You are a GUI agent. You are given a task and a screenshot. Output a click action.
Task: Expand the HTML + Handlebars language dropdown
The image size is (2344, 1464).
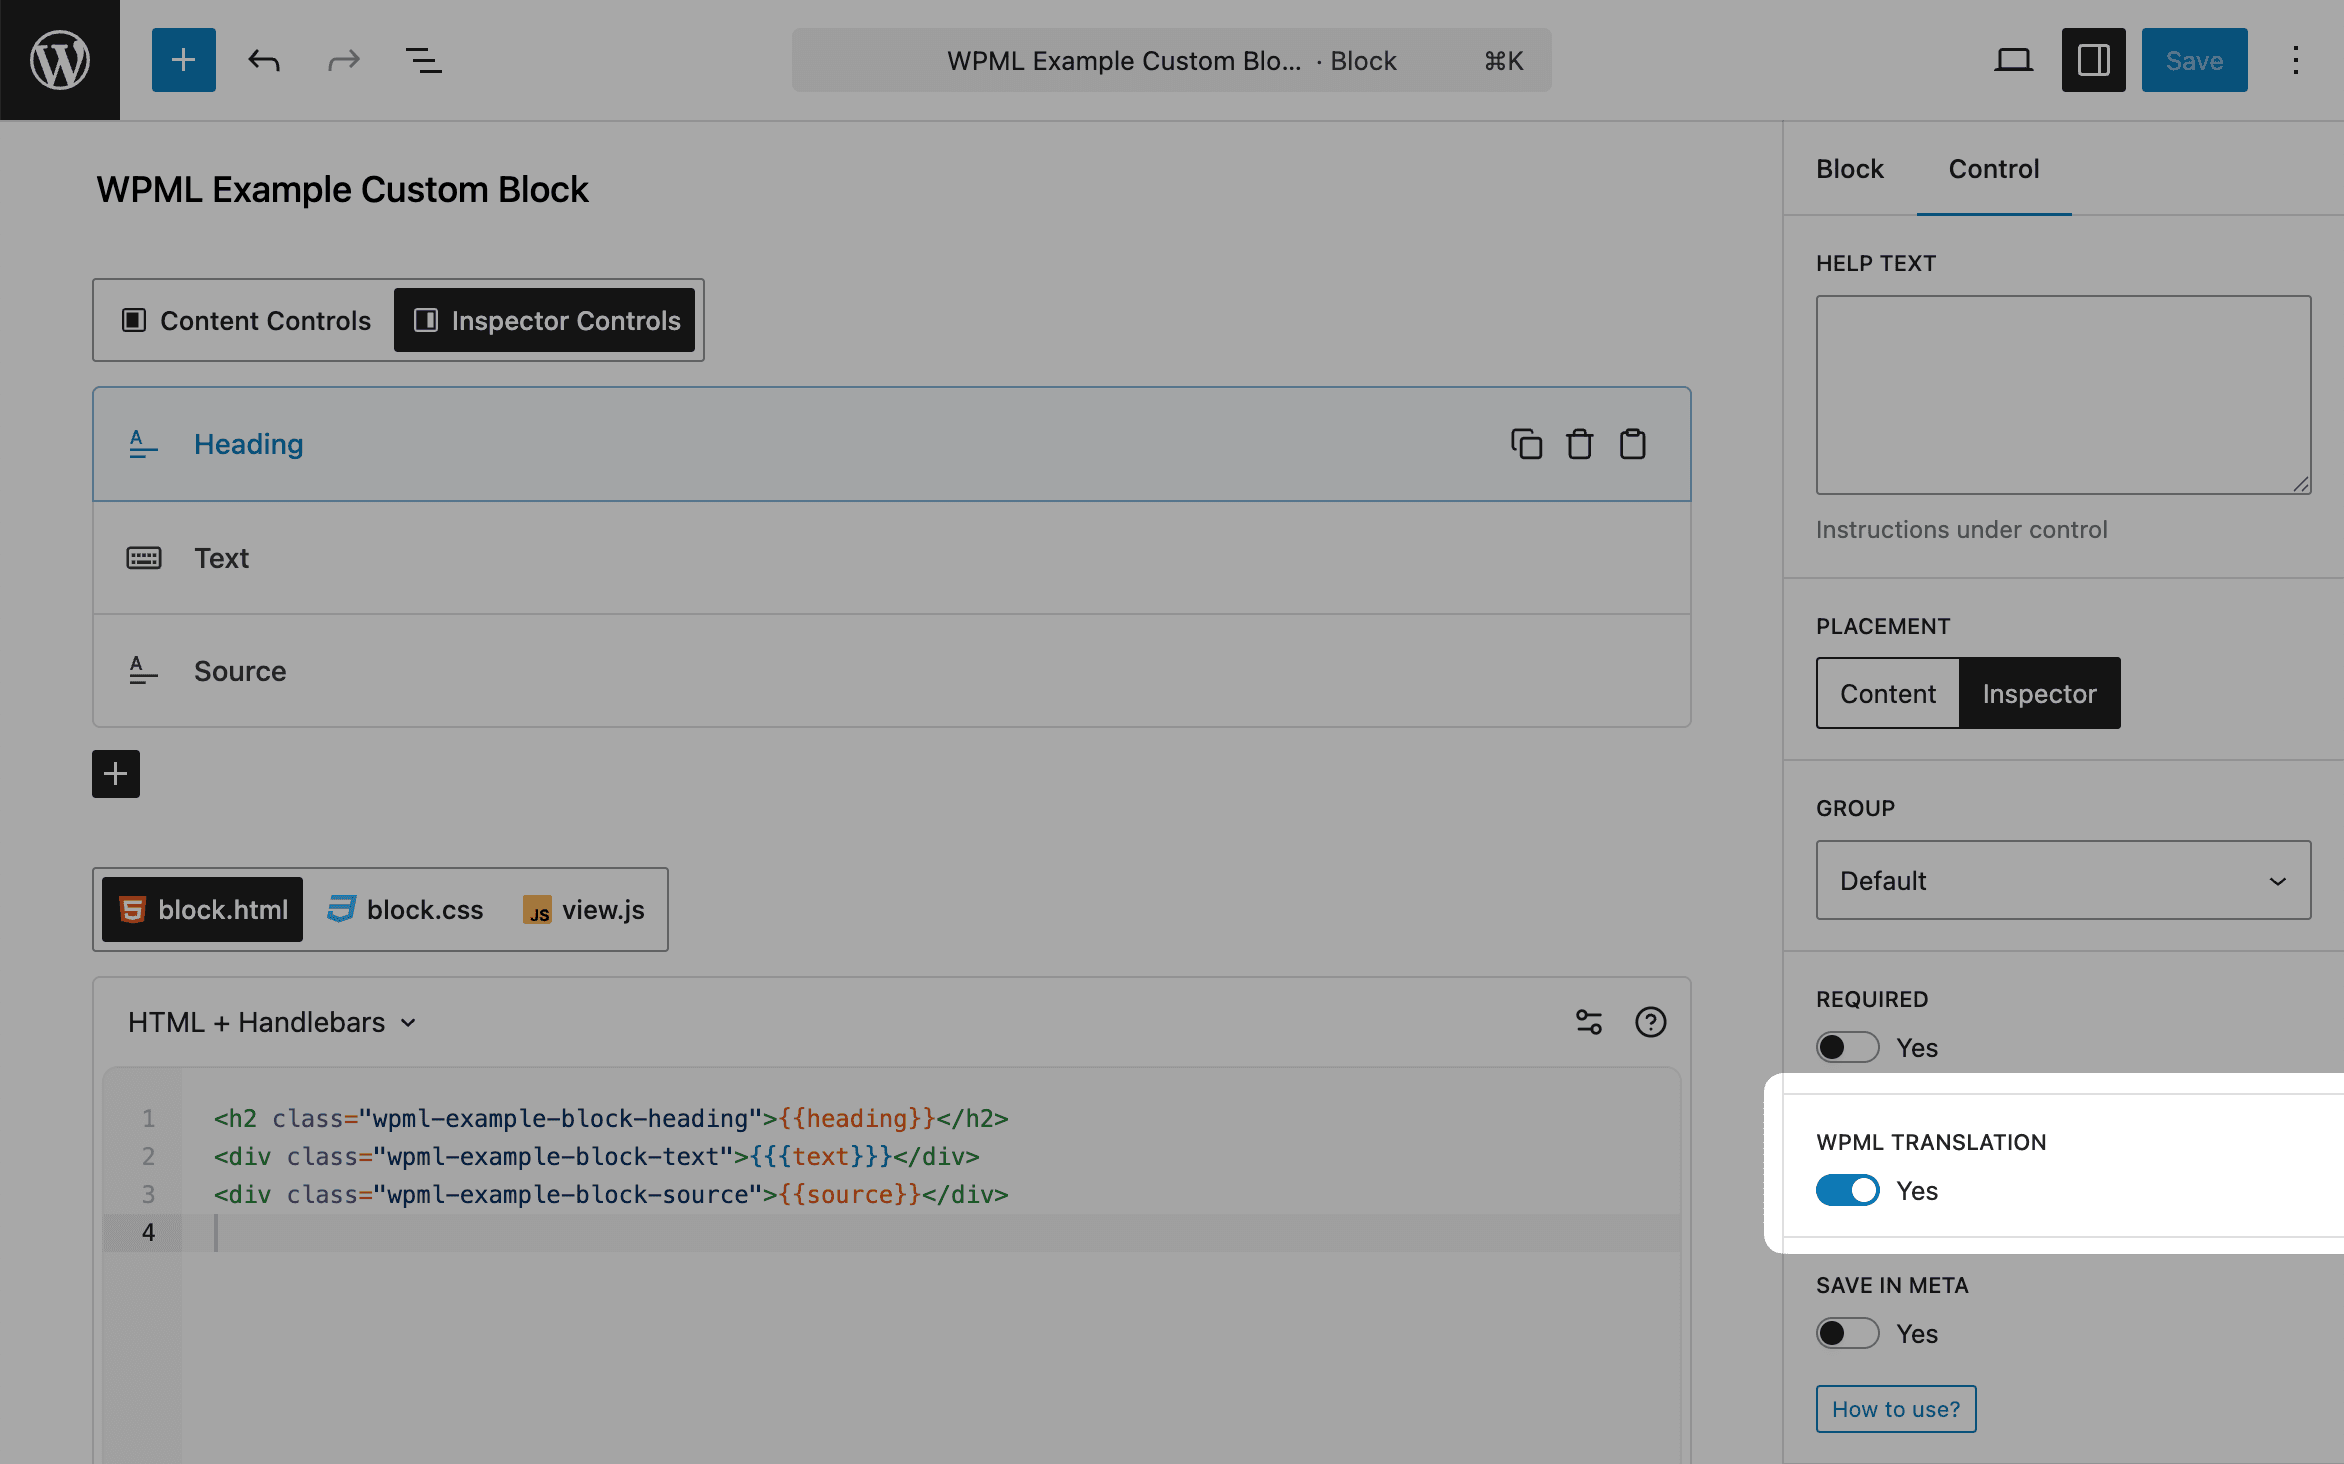coord(270,1021)
